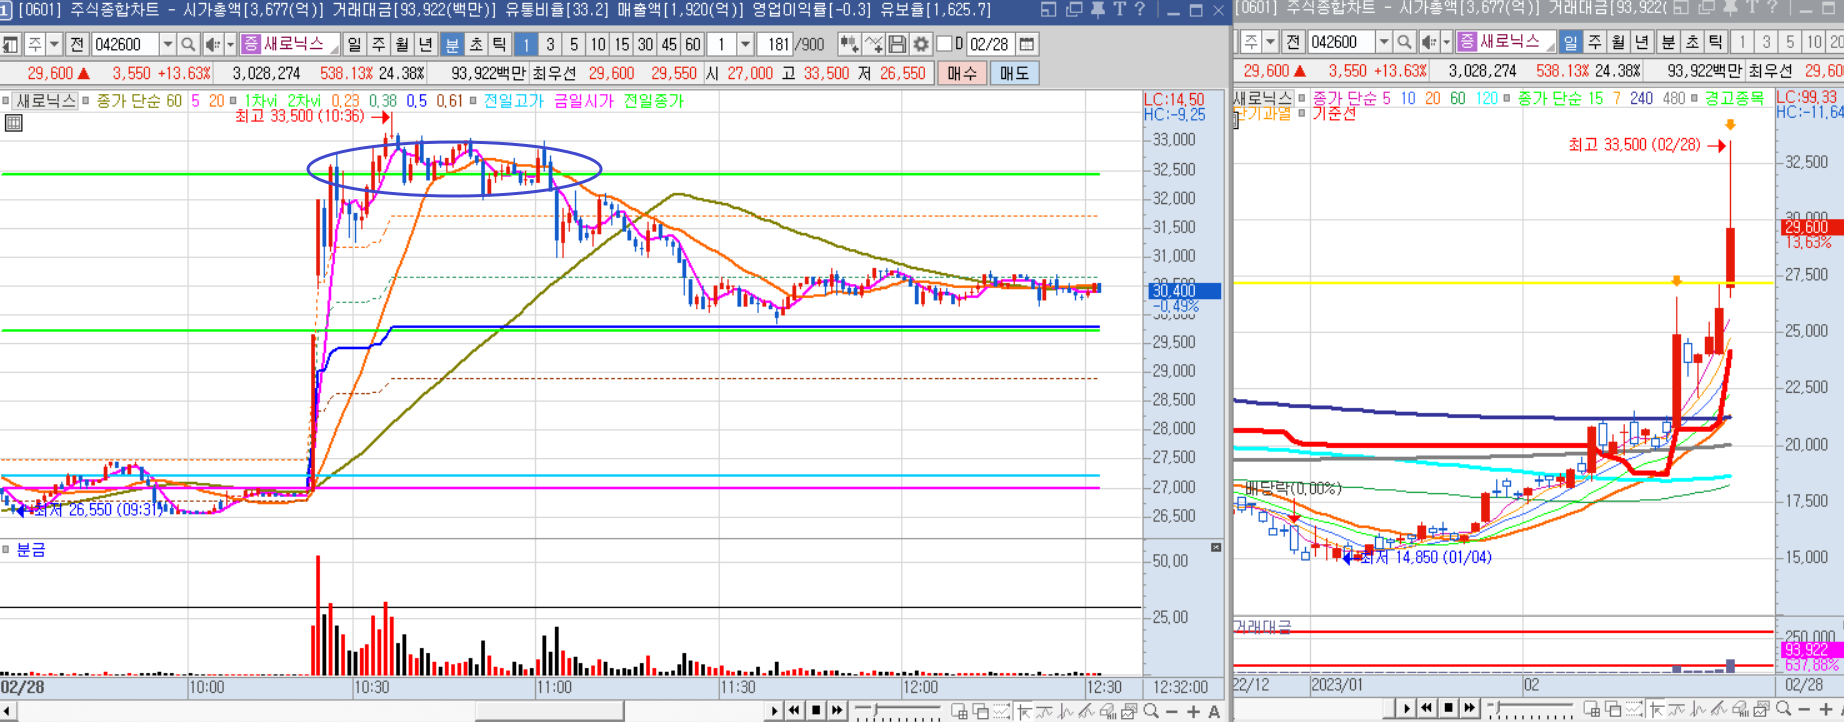The width and height of the screenshot is (1844, 722).
Task: Pin left window with pushpin icon
Action: click(x=1097, y=10)
